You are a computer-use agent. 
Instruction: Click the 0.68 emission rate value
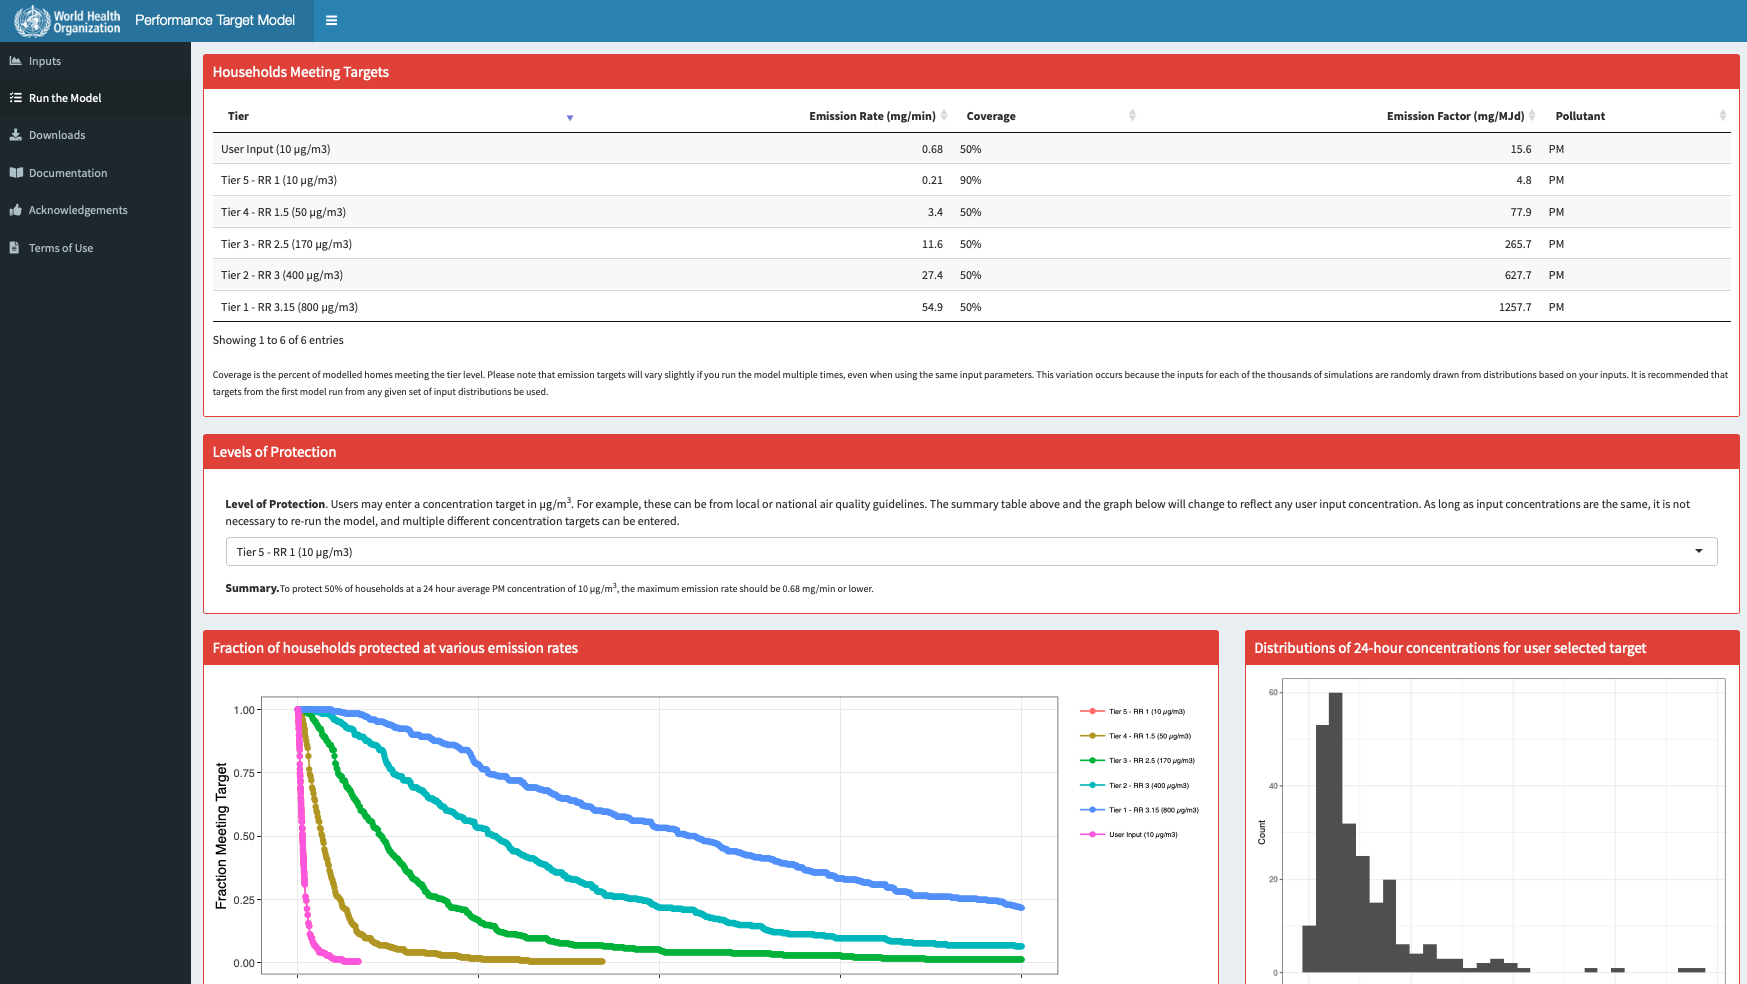(932, 149)
